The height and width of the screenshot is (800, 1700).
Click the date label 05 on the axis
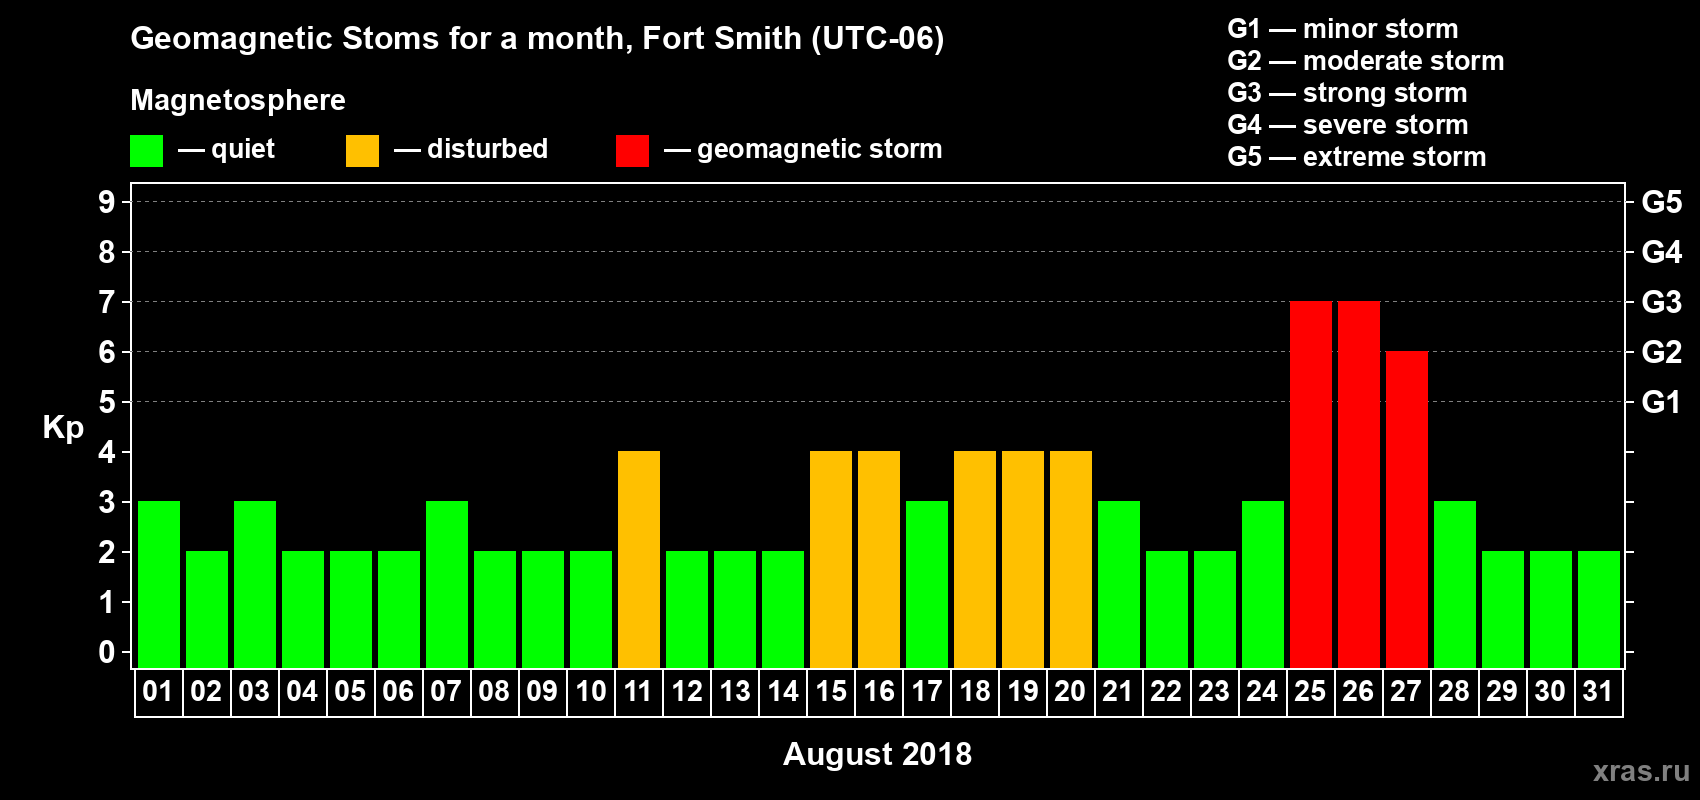pyautogui.click(x=350, y=691)
